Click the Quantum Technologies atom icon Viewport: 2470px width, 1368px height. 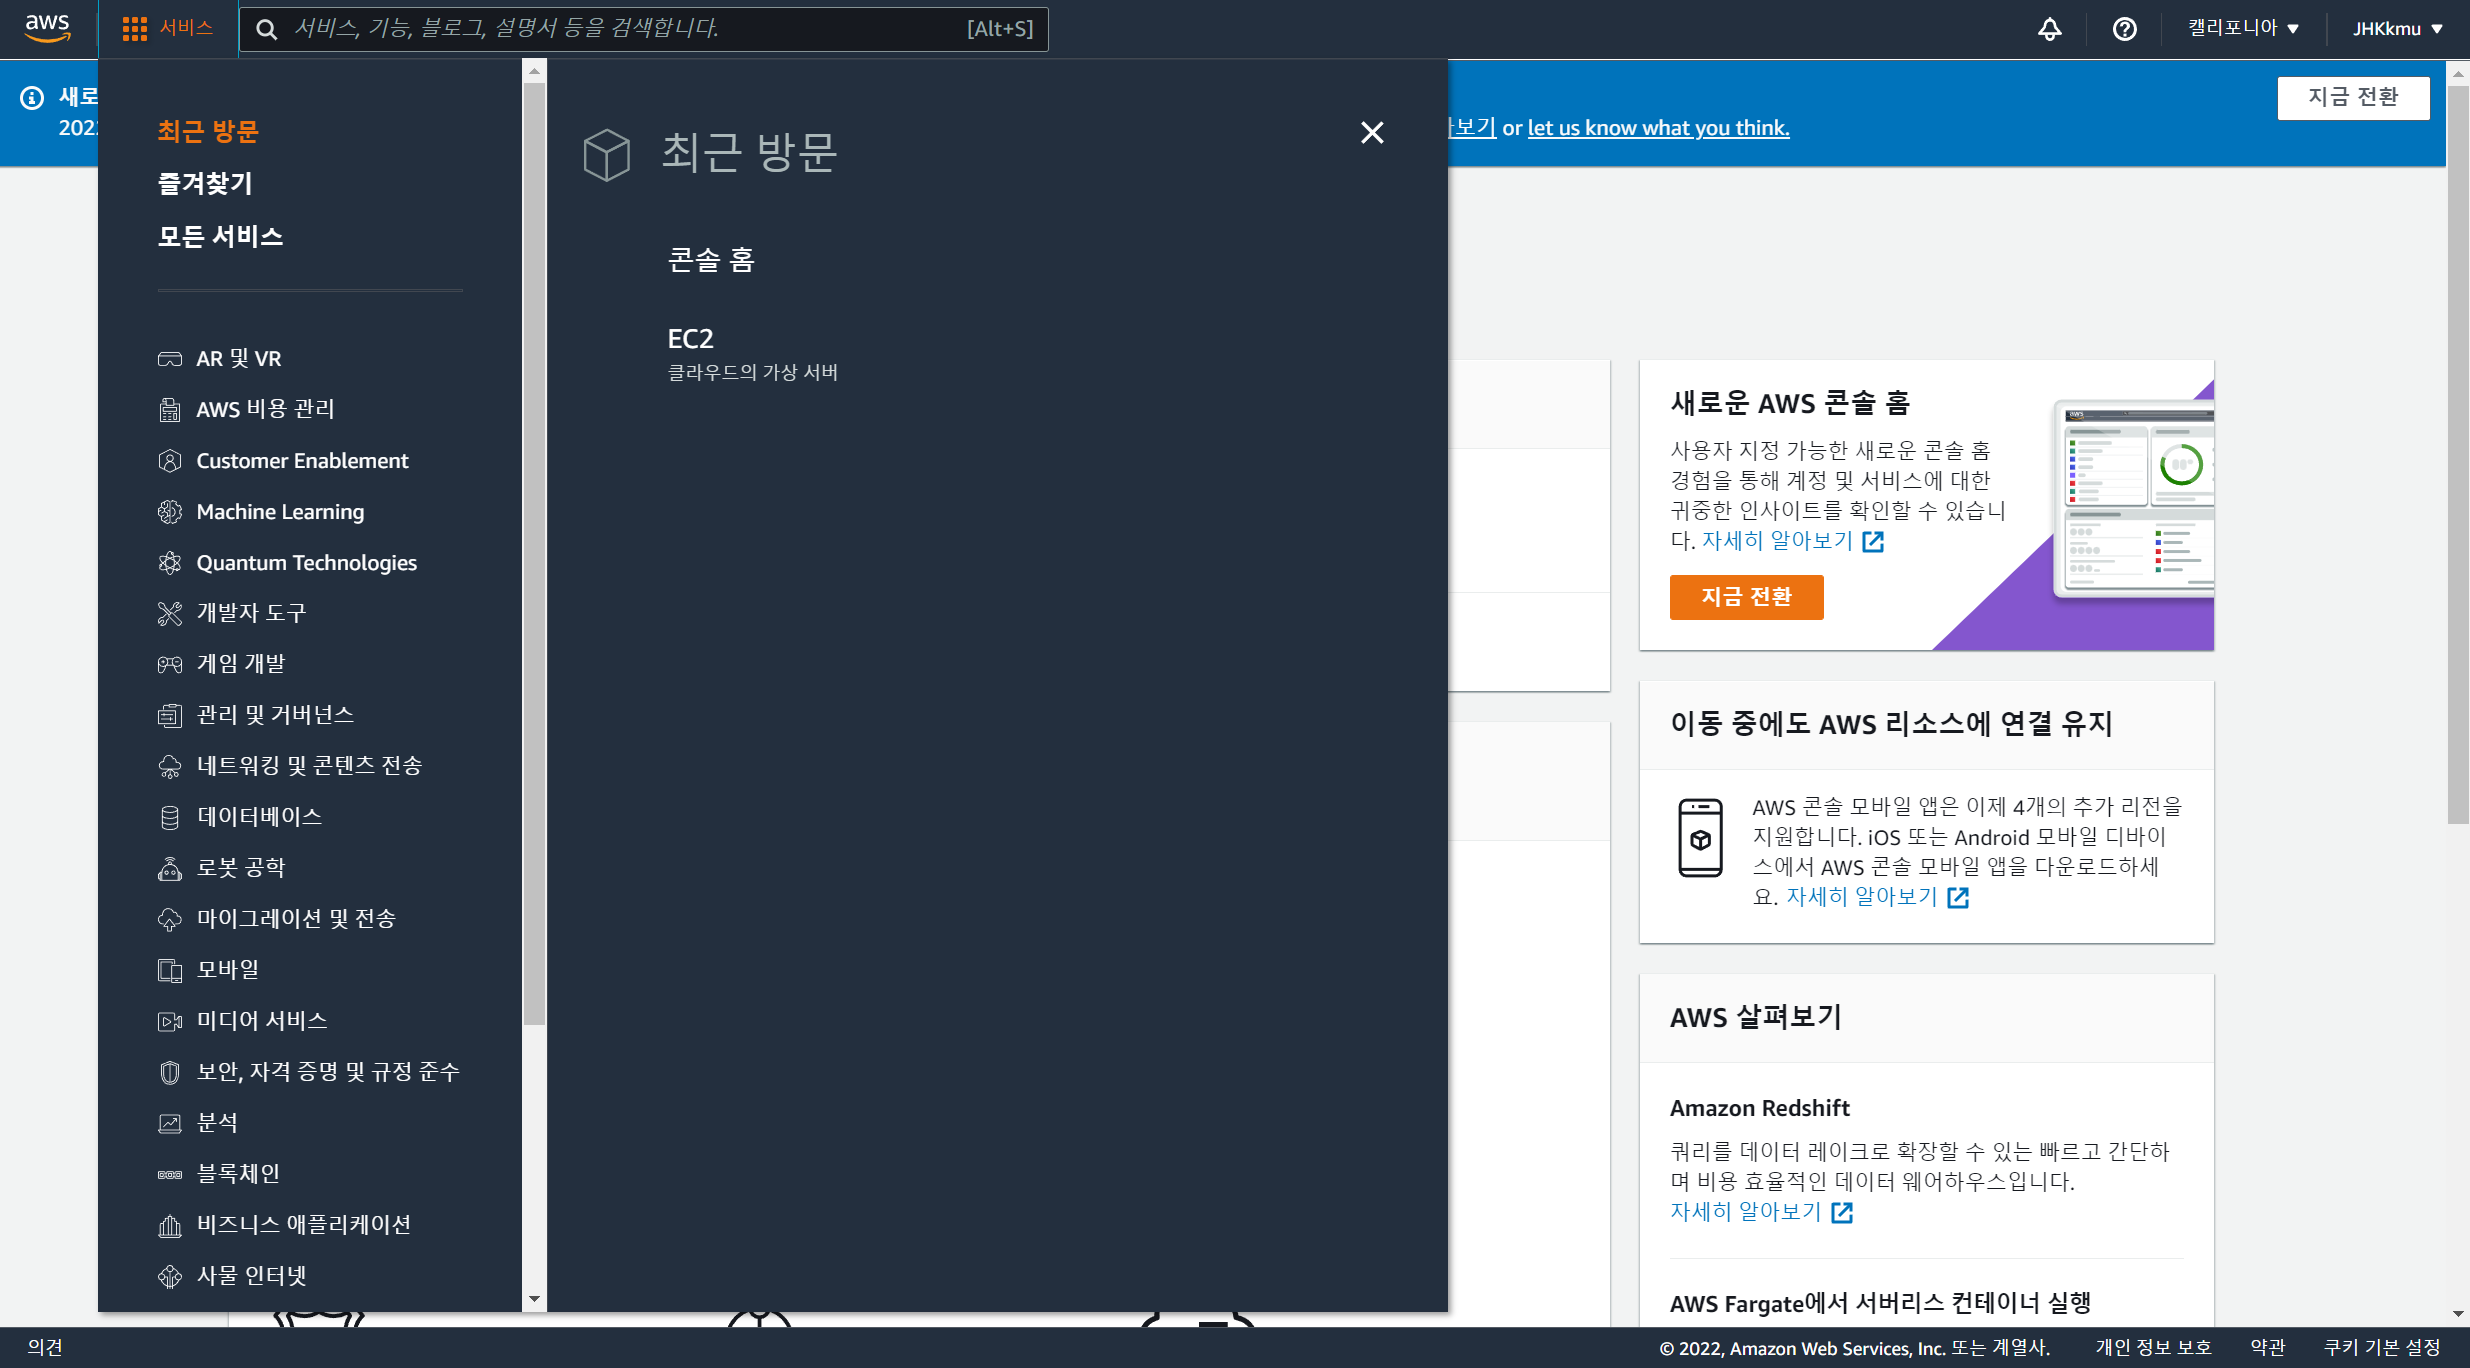170,563
